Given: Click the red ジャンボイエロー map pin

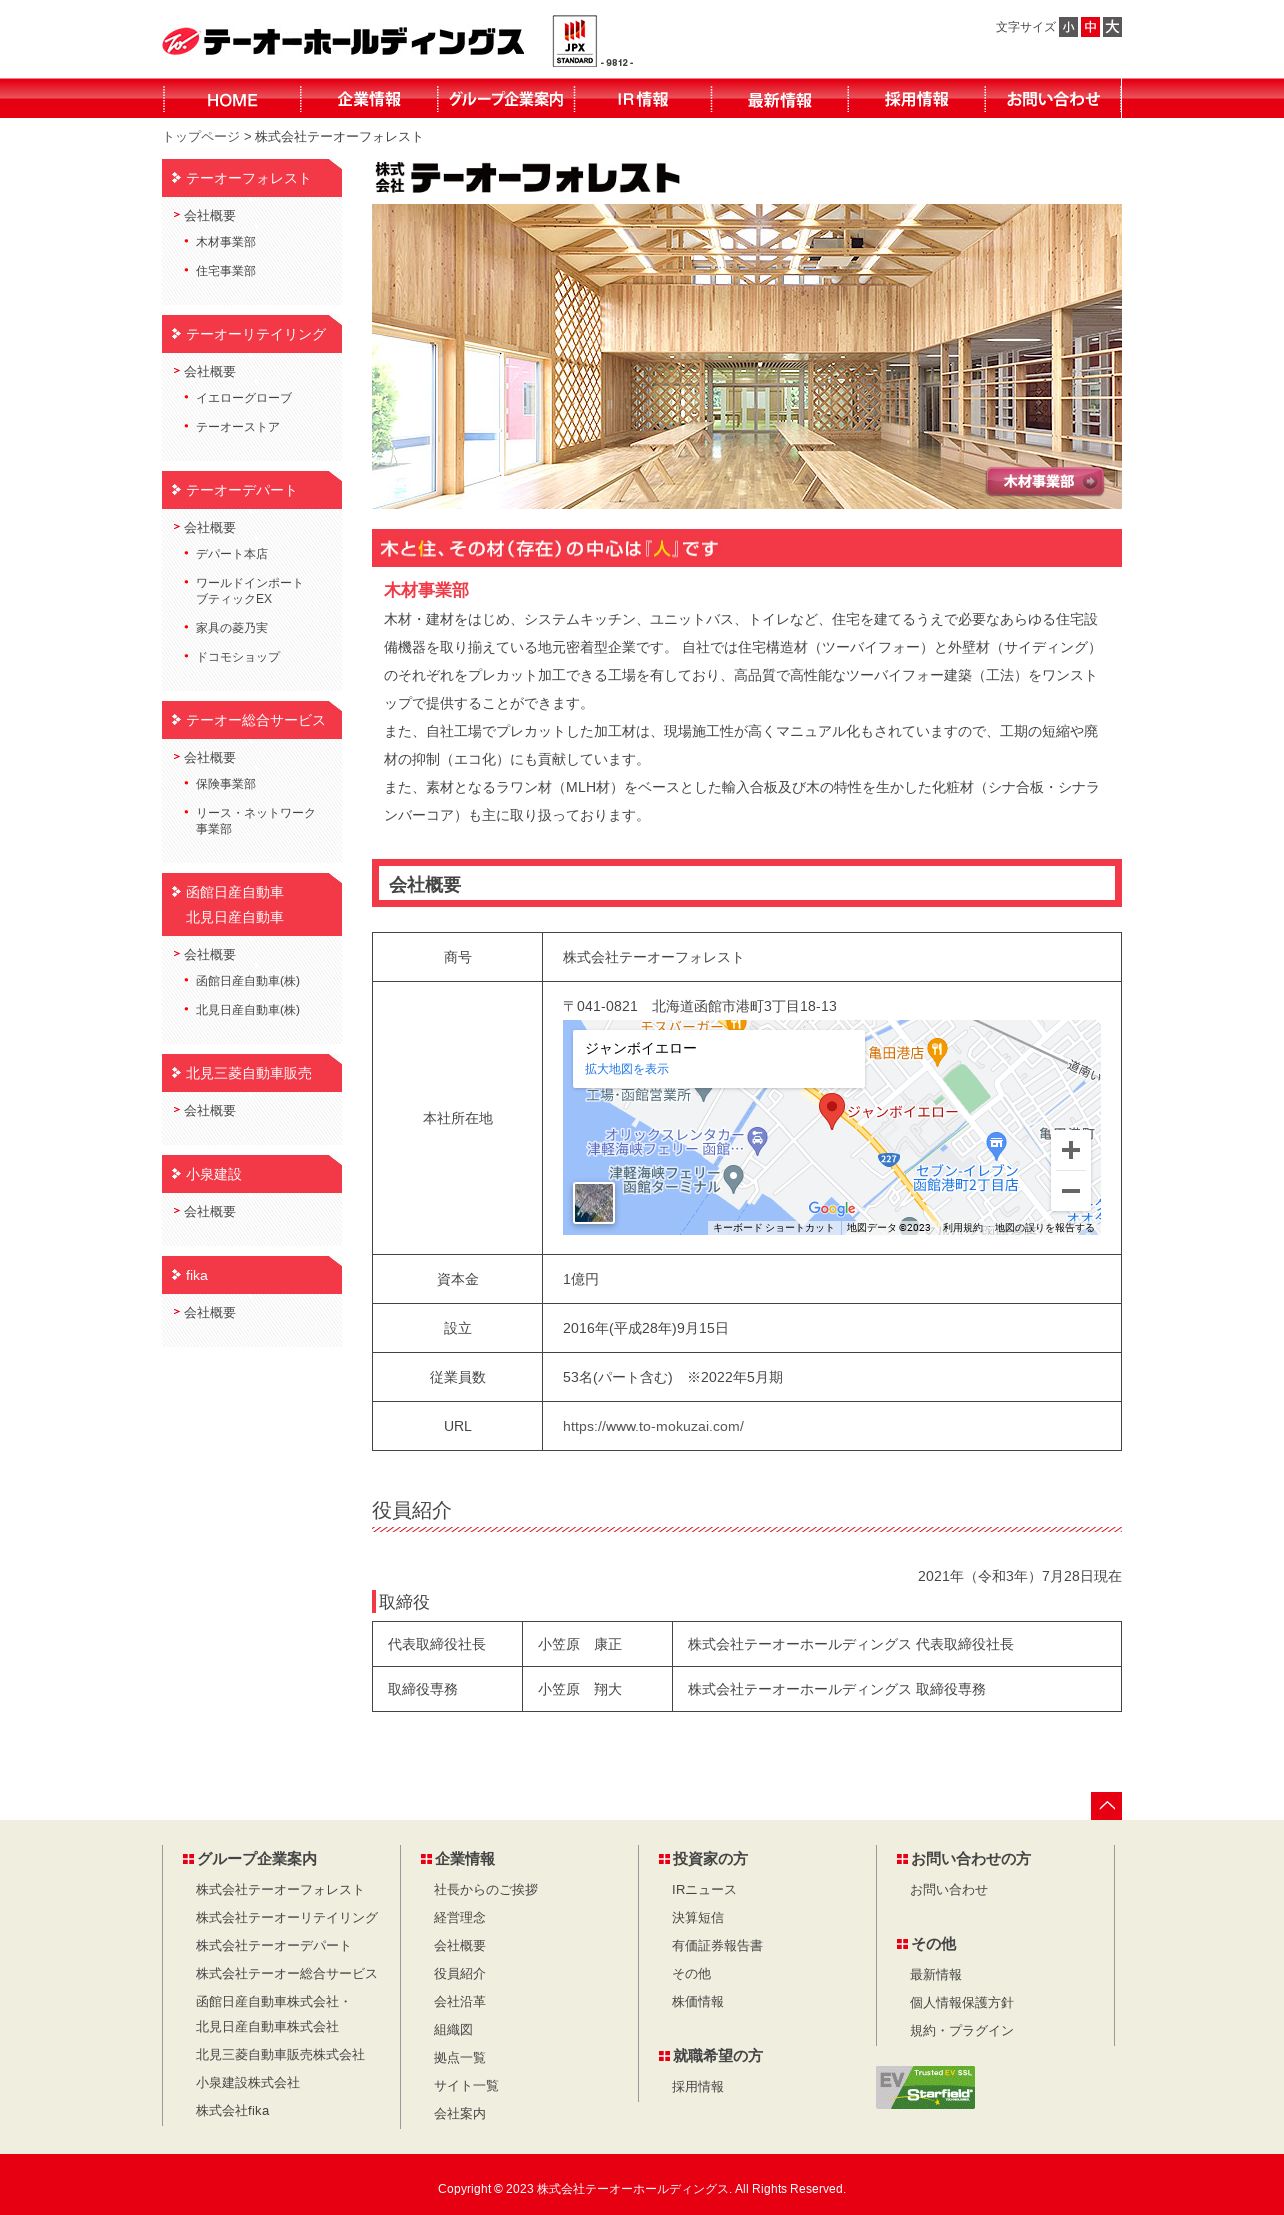Looking at the screenshot, I should point(832,1110).
